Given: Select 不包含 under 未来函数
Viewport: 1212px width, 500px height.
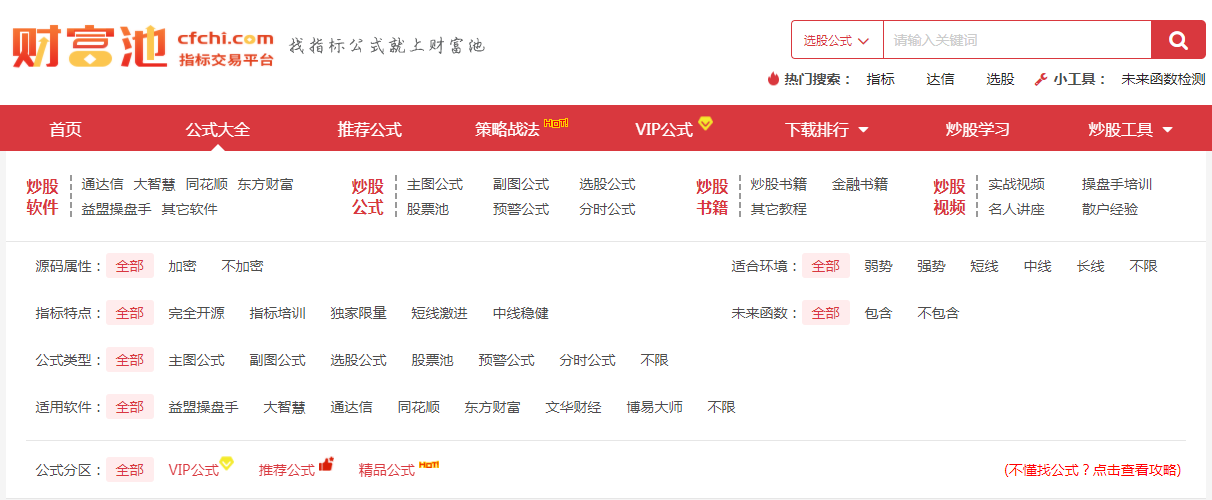Looking at the screenshot, I should point(938,313).
